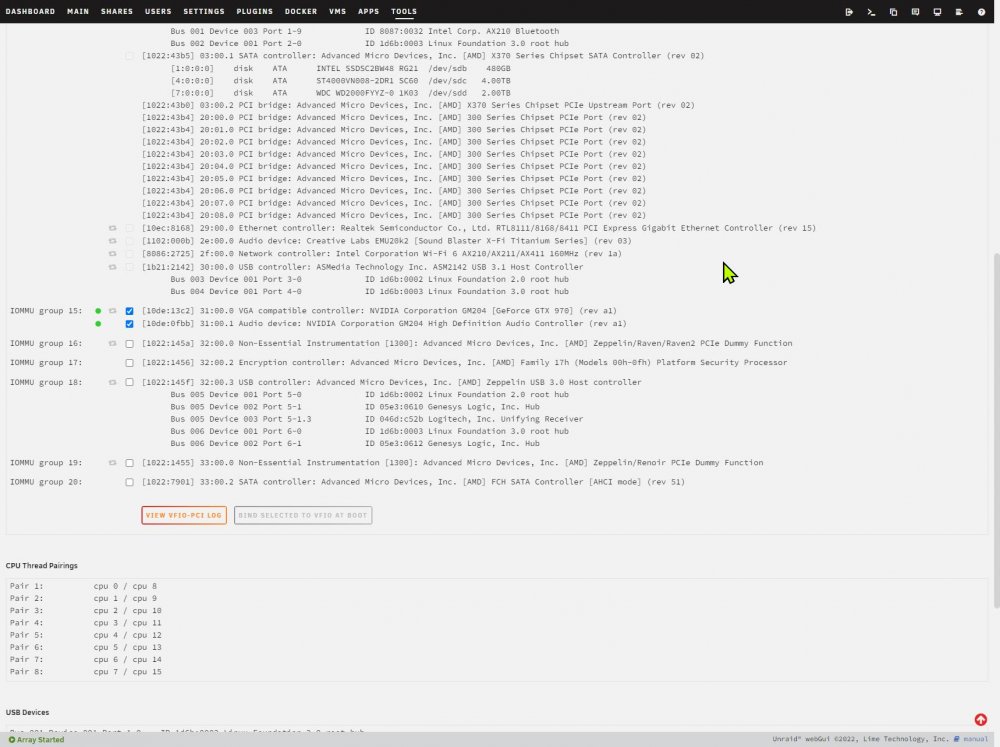Image resolution: width=1000 pixels, height=747 pixels.
Task: Click the 'Array Started' status text
Action: [40, 740]
